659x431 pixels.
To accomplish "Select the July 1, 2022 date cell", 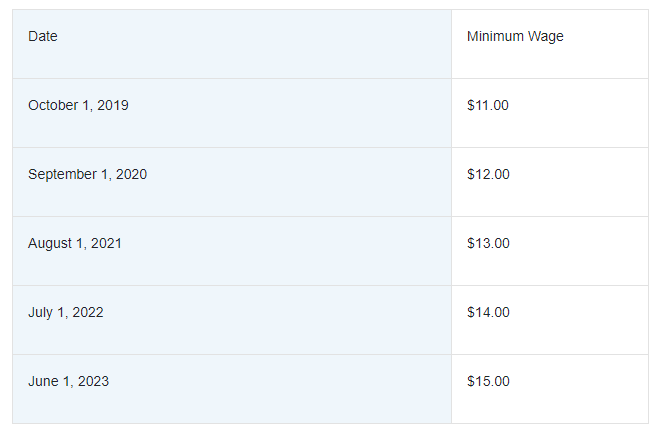I will [x=232, y=320].
